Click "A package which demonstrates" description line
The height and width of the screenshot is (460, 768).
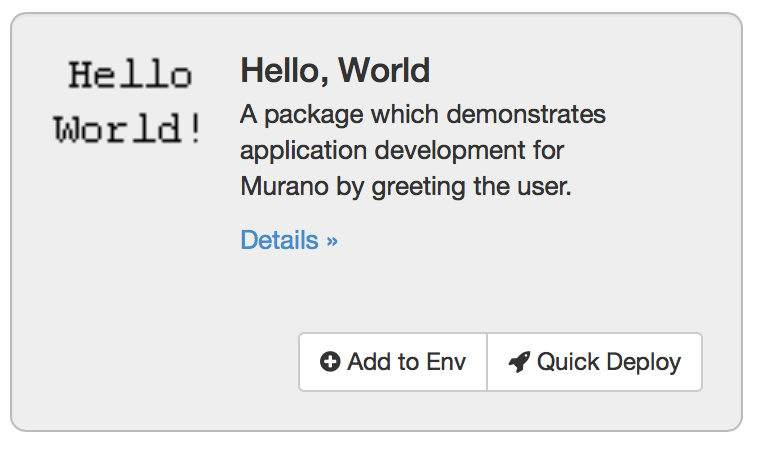pos(422,115)
